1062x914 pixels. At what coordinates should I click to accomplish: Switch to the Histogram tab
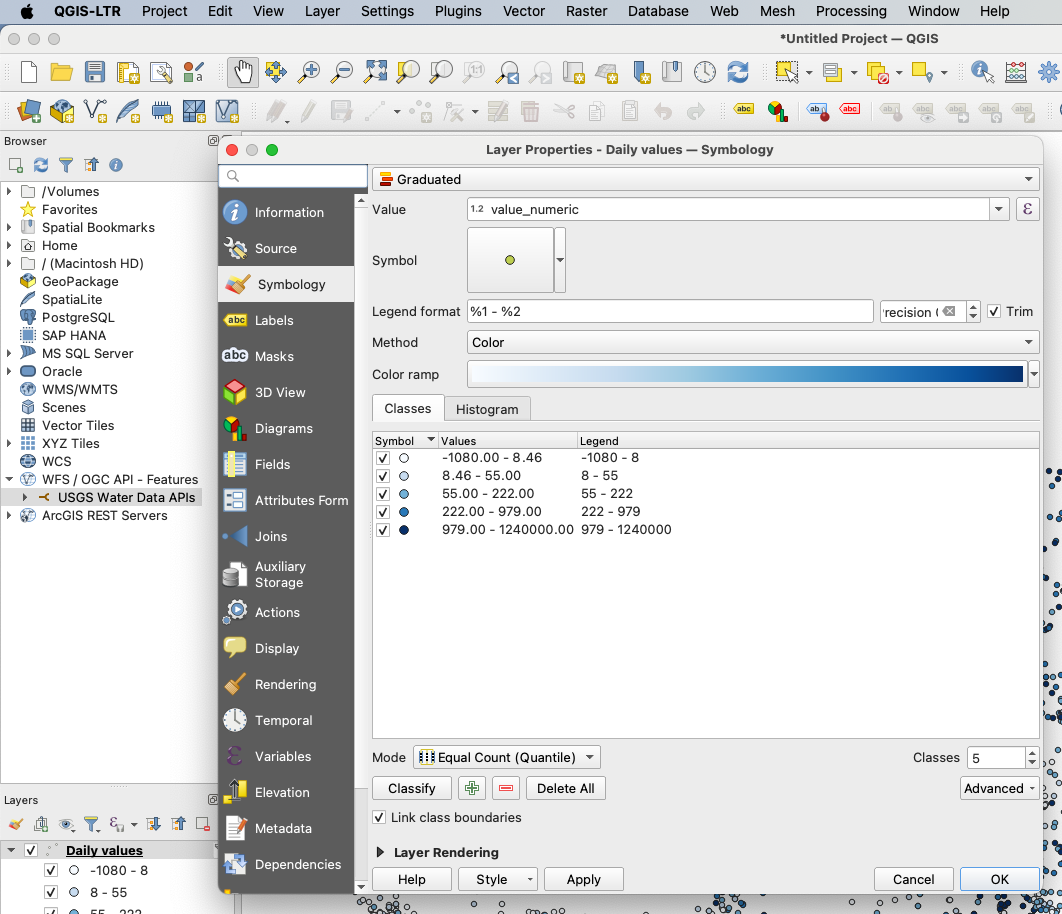click(x=487, y=409)
